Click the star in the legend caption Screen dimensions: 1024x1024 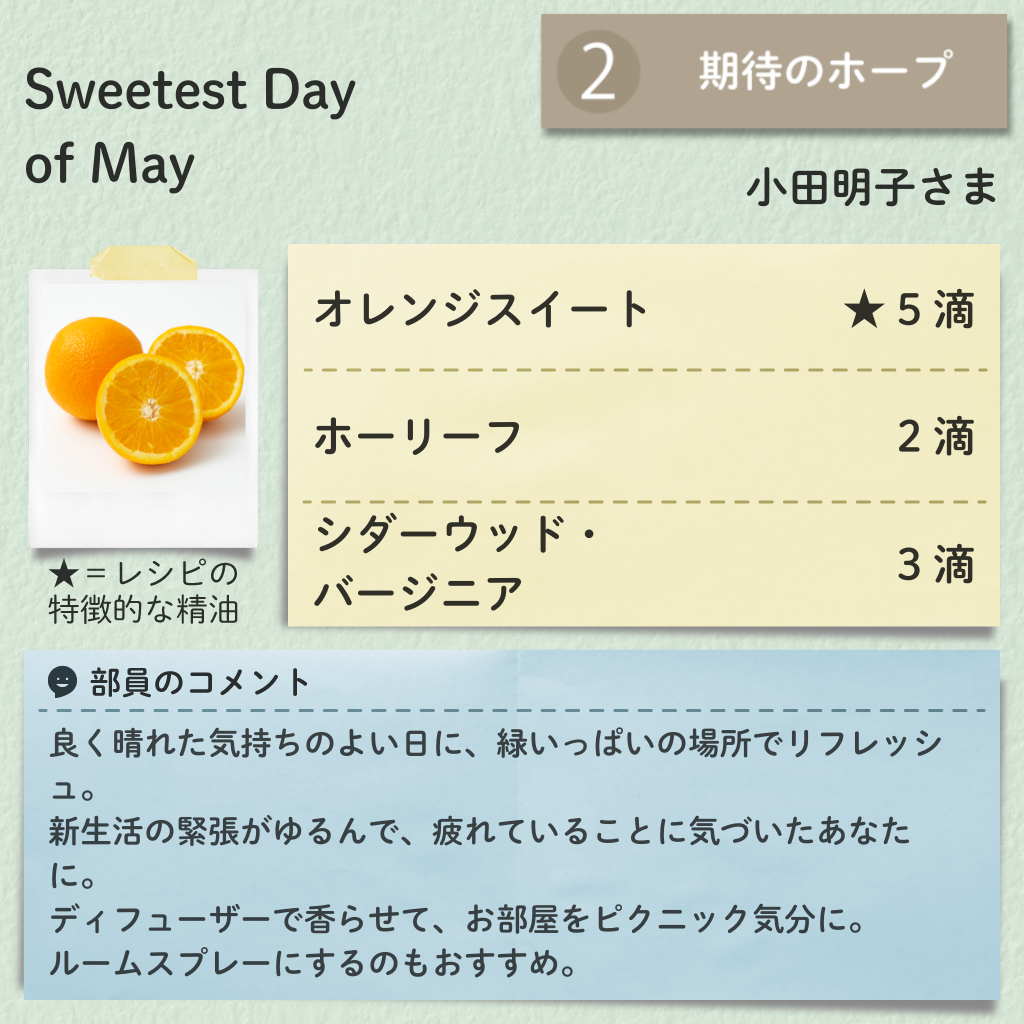pos(64,574)
